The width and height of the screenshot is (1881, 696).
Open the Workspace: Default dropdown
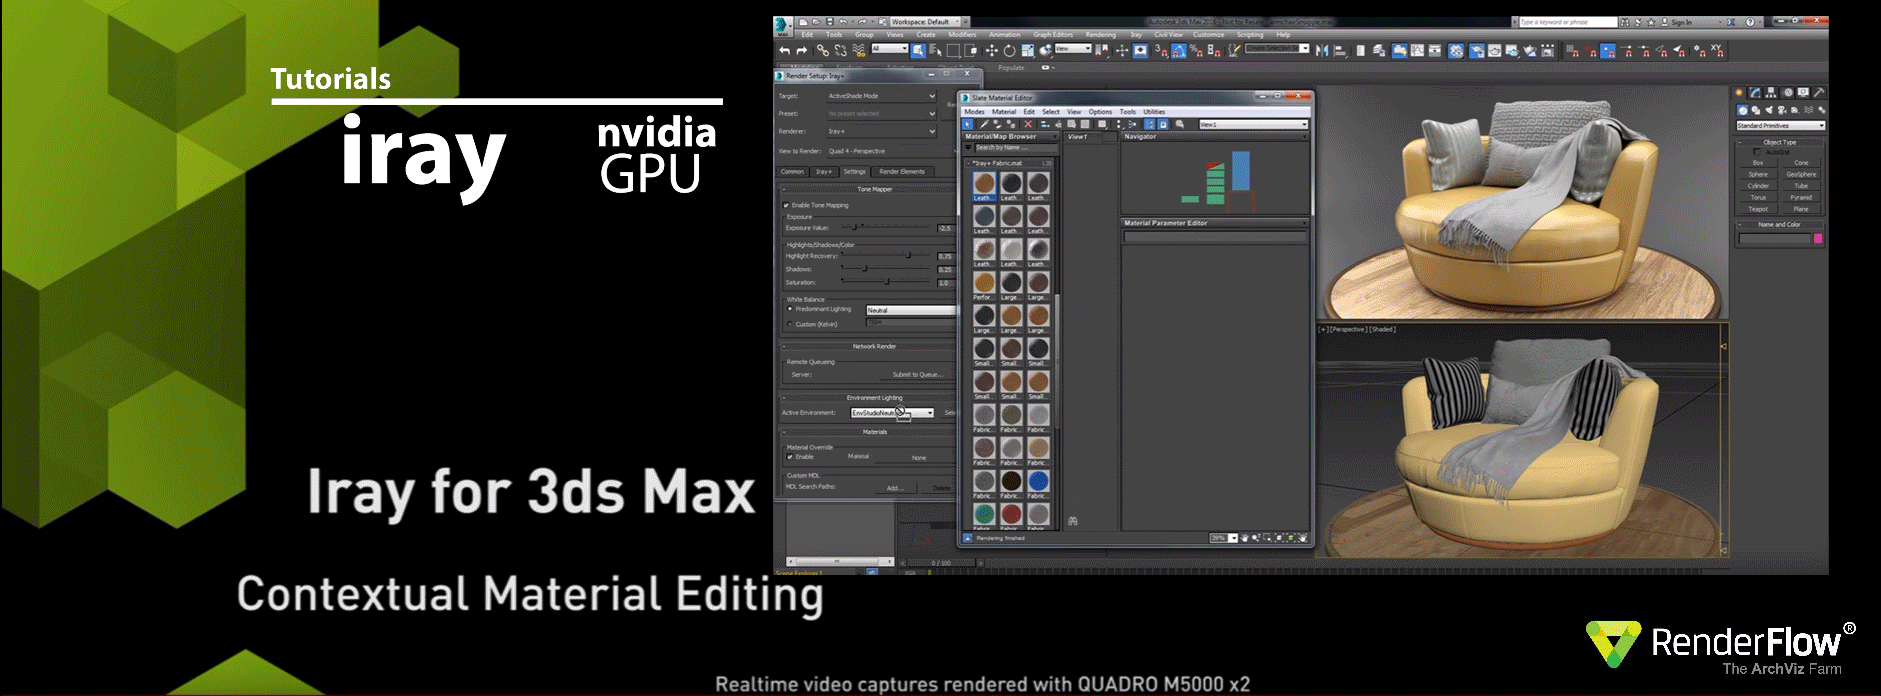pyautogui.click(x=925, y=22)
